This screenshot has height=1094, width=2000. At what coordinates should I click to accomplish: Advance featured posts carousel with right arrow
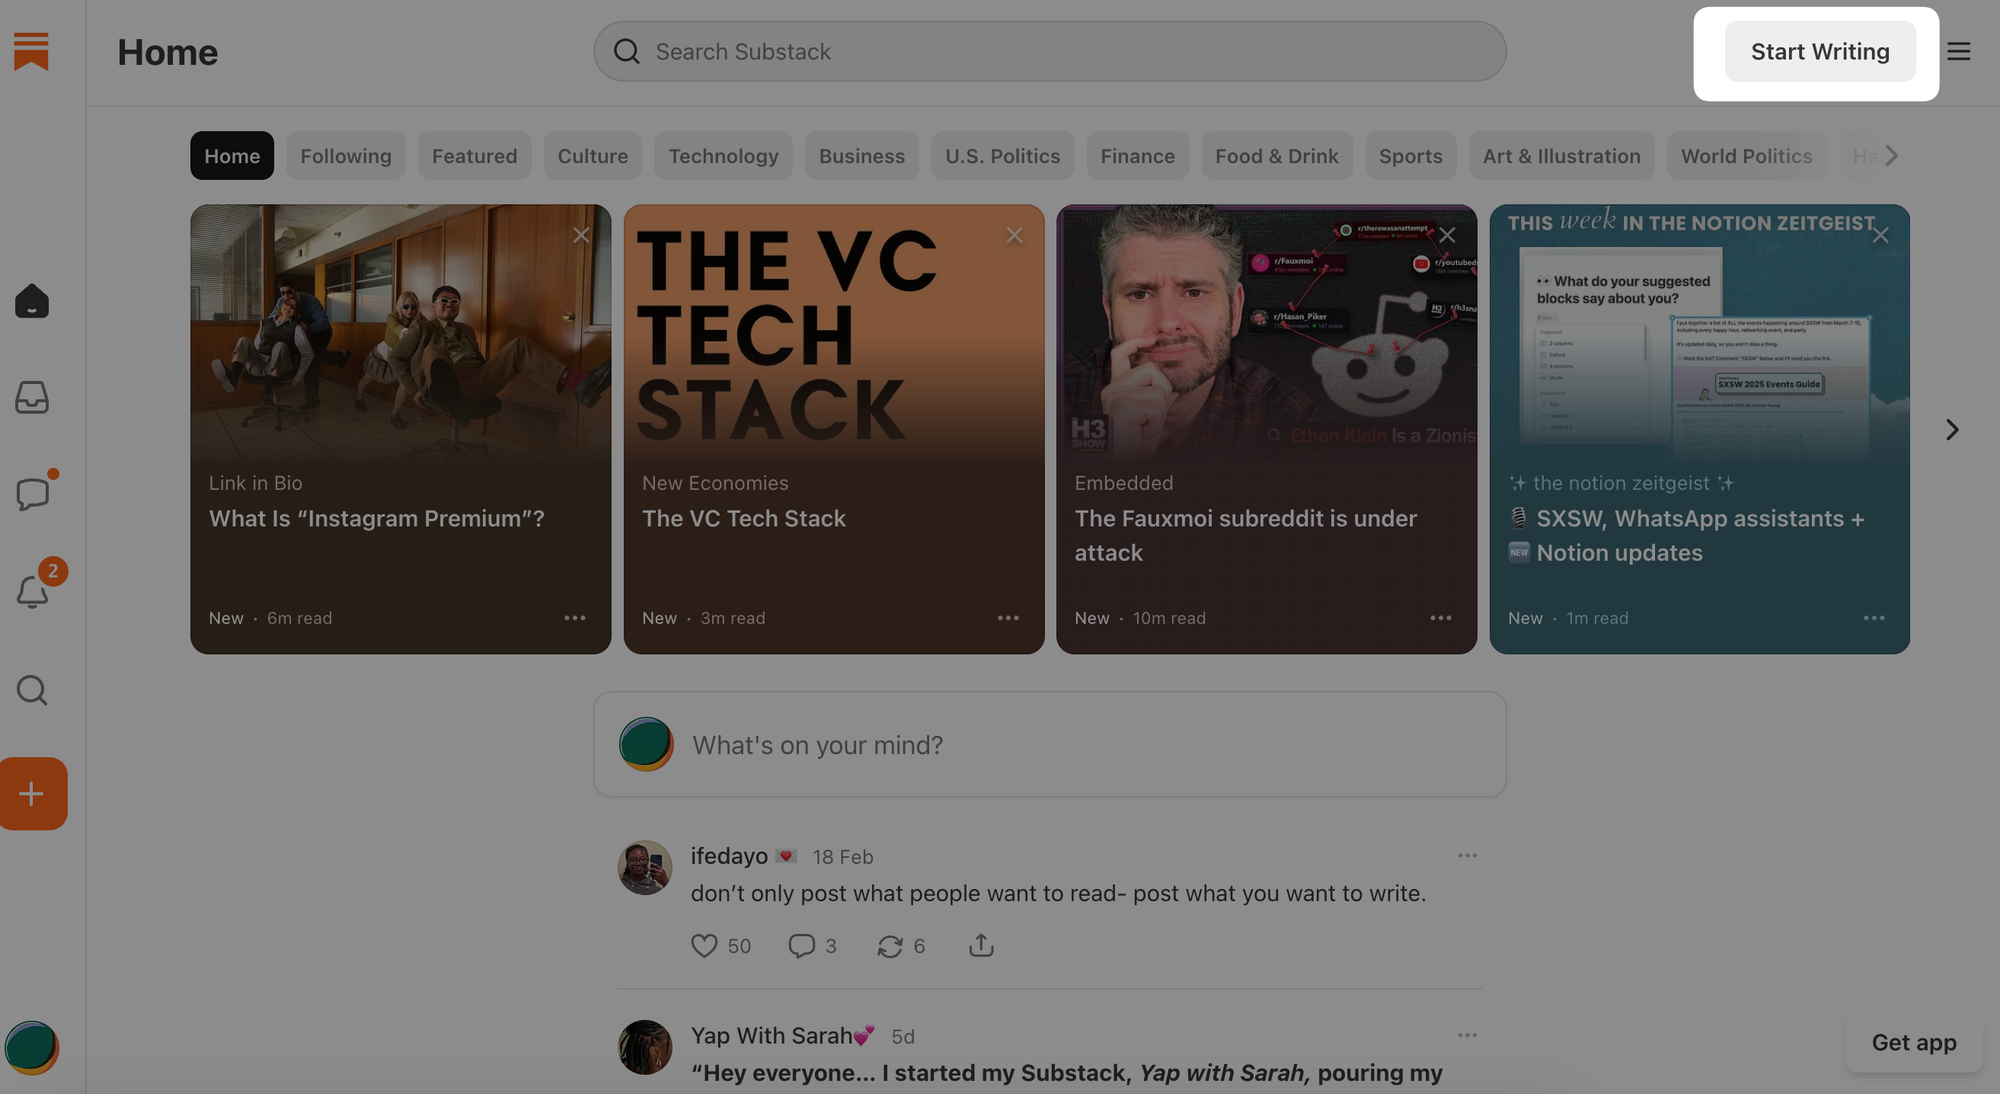[1952, 430]
